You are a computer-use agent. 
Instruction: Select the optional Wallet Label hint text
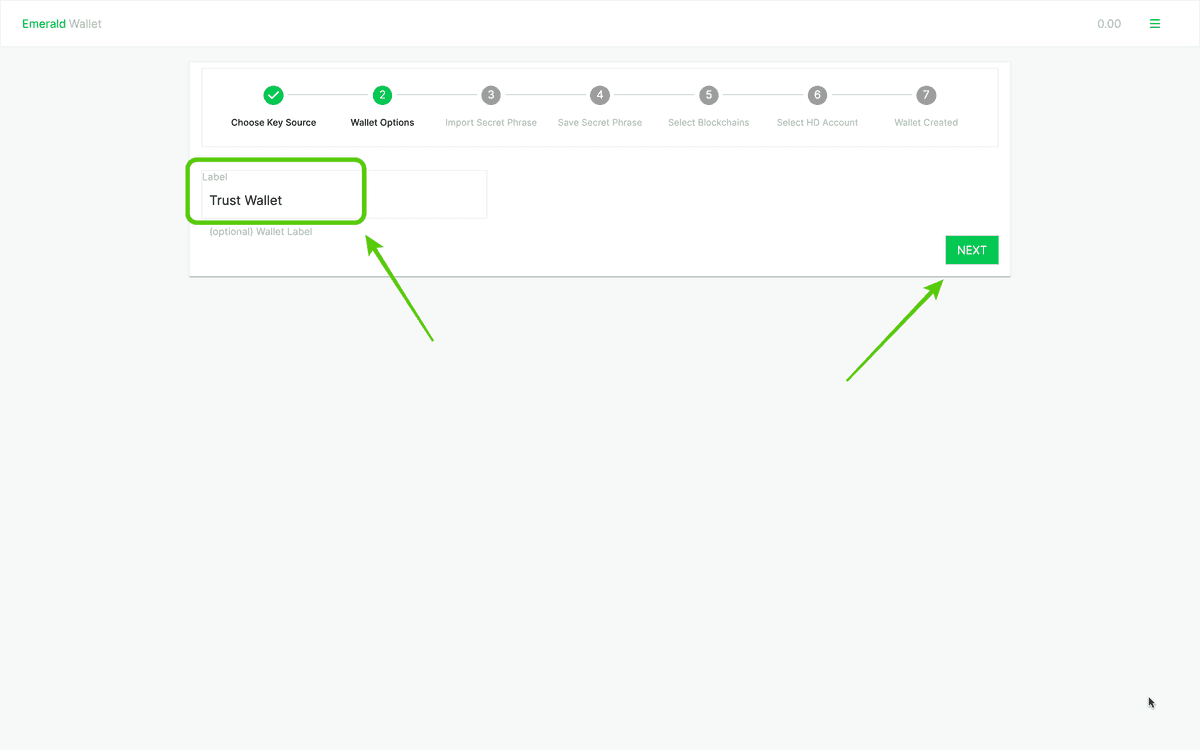pos(260,231)
